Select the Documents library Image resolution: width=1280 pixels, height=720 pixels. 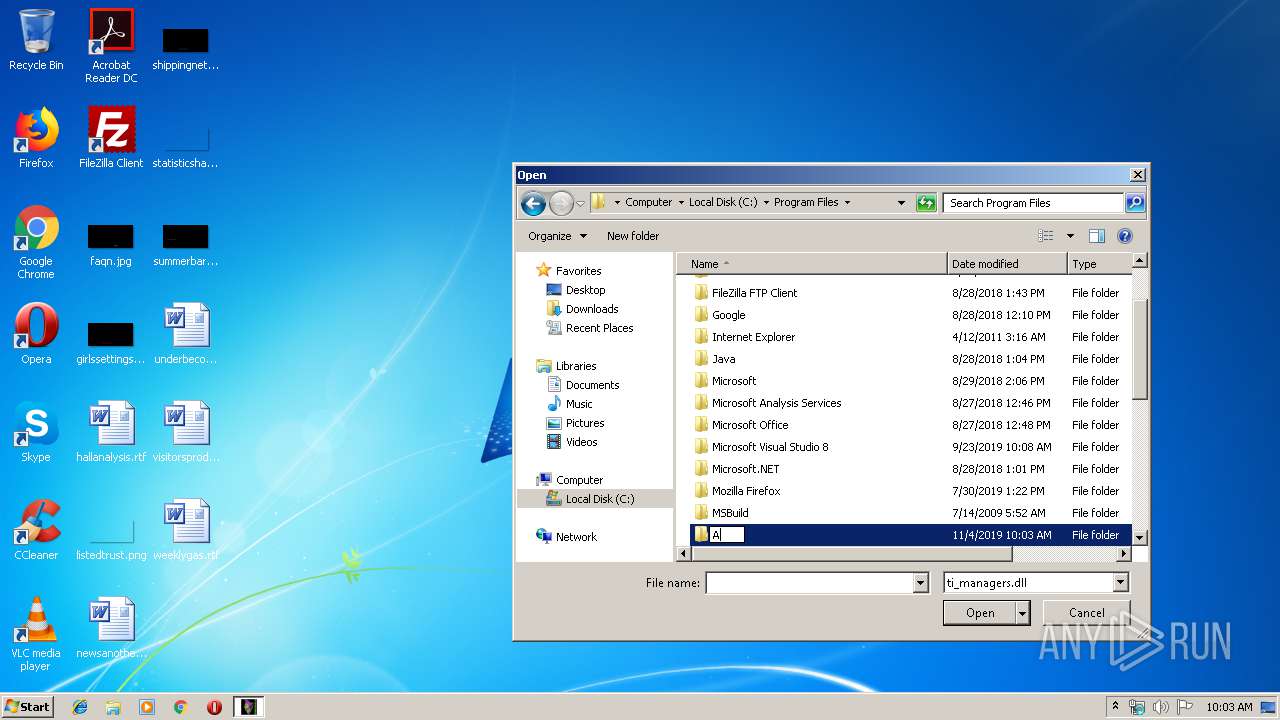click(x=592, y=385)
